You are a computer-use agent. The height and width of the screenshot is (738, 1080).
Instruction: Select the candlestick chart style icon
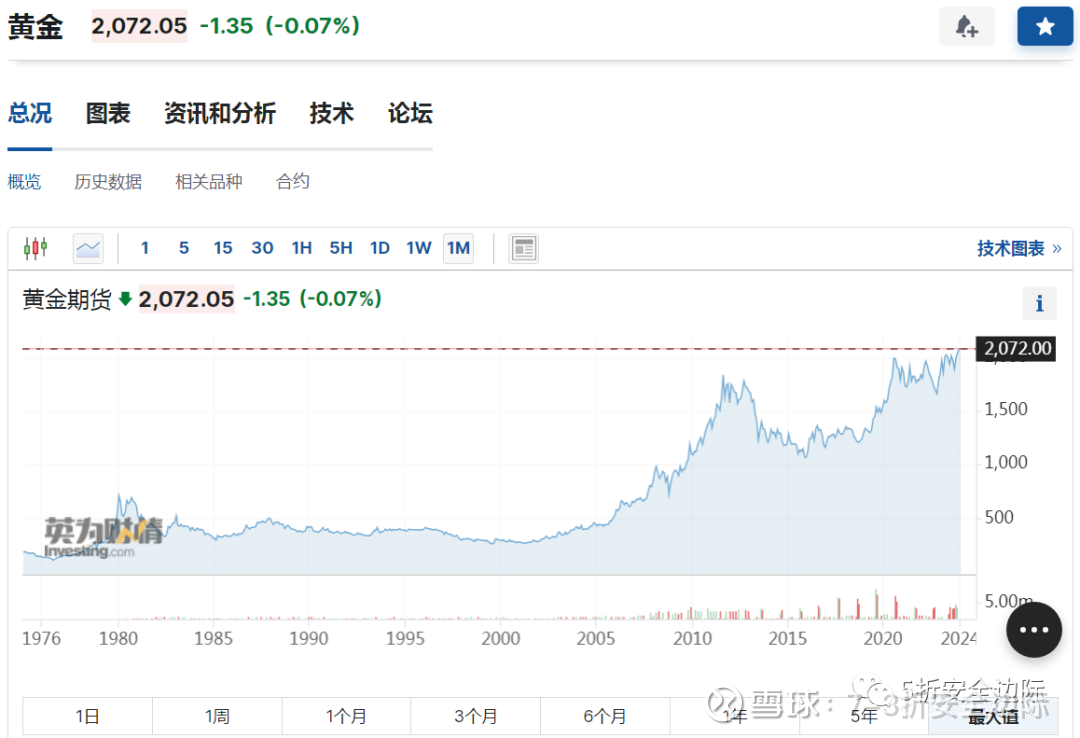[x=36, y=247]
